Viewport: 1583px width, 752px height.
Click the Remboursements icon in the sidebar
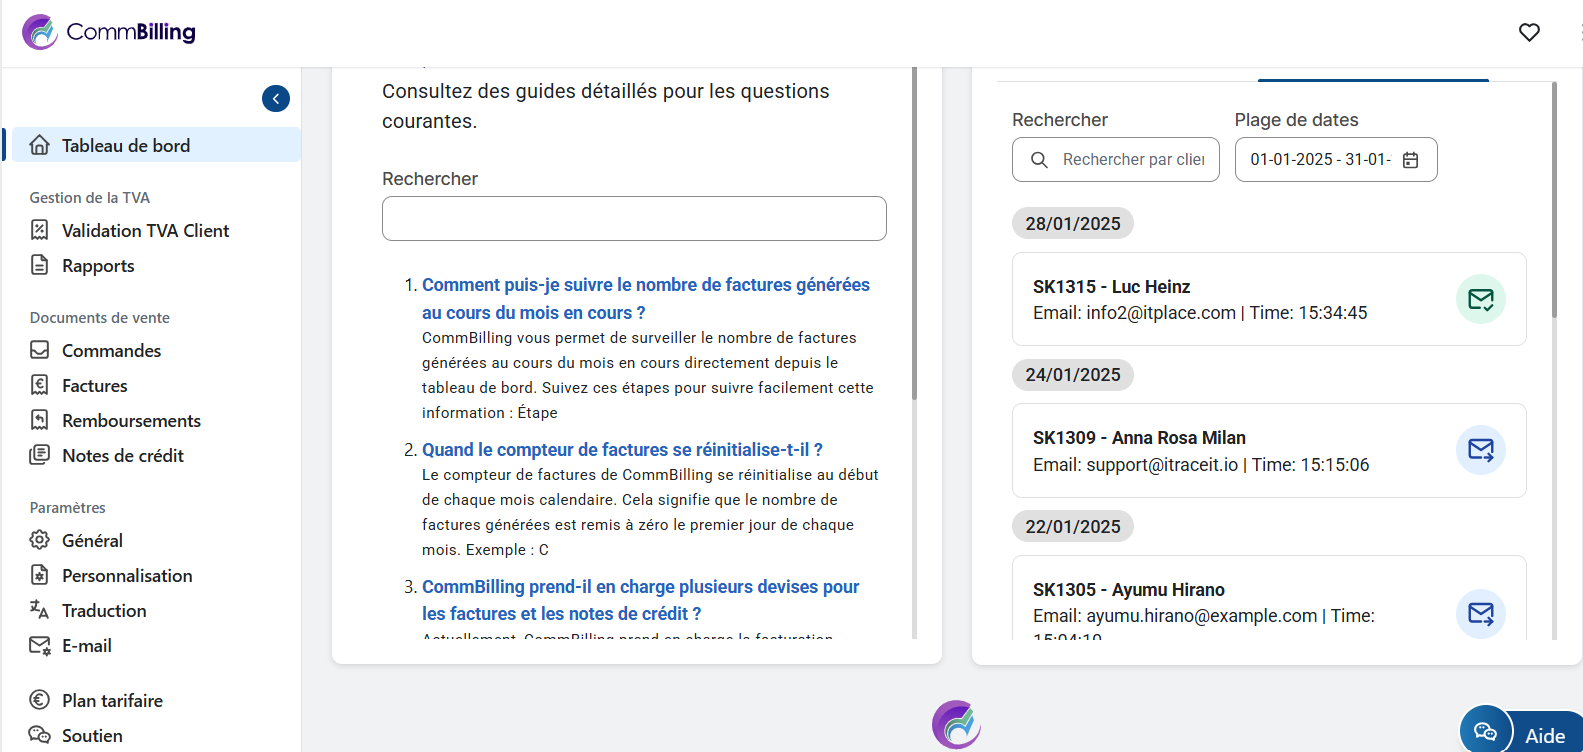40,421
